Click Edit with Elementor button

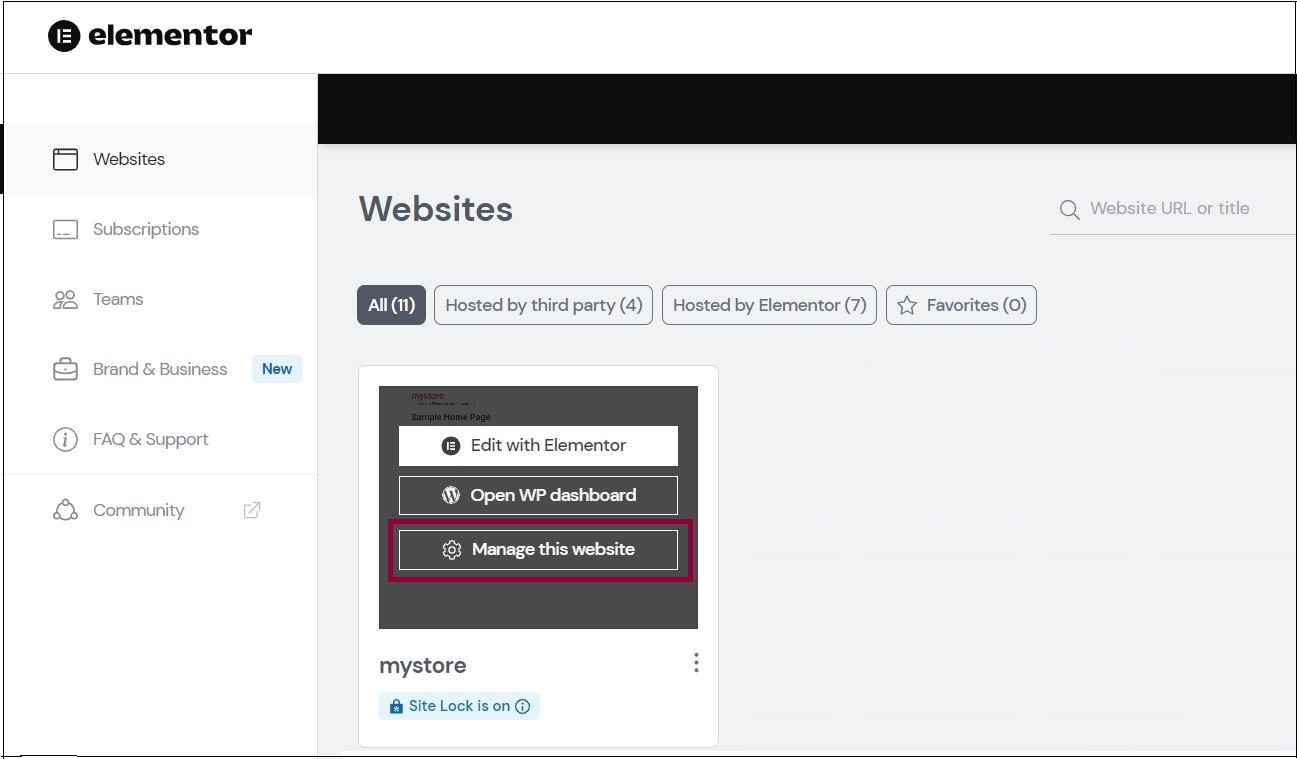click(538, 446)
